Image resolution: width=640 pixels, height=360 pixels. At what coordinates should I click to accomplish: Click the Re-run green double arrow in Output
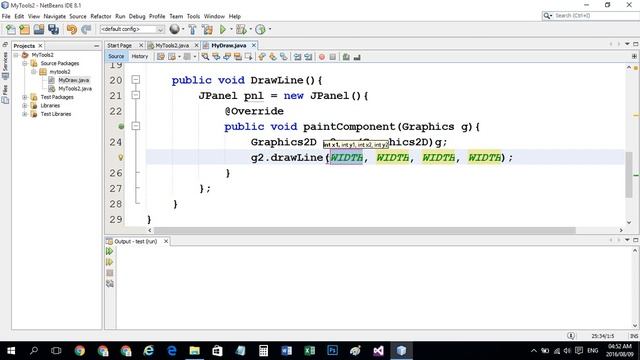(109, 251)
